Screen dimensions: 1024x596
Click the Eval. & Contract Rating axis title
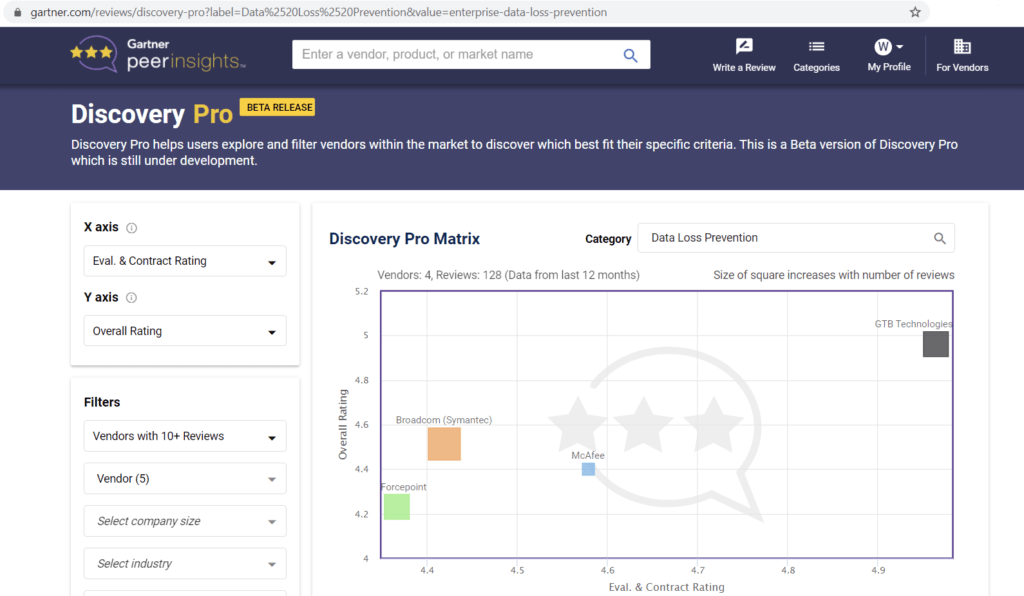point(666,587)
